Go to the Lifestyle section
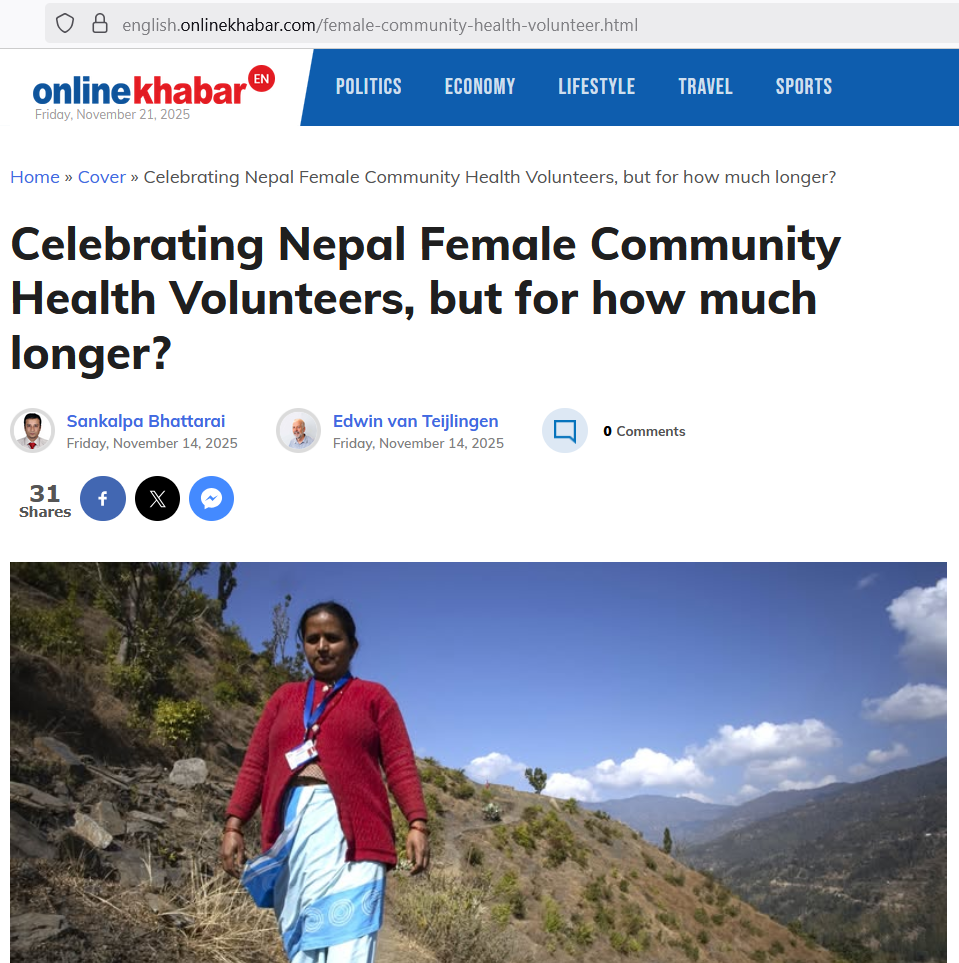Screen dimensions: 959x963 (x=597, y=87)
